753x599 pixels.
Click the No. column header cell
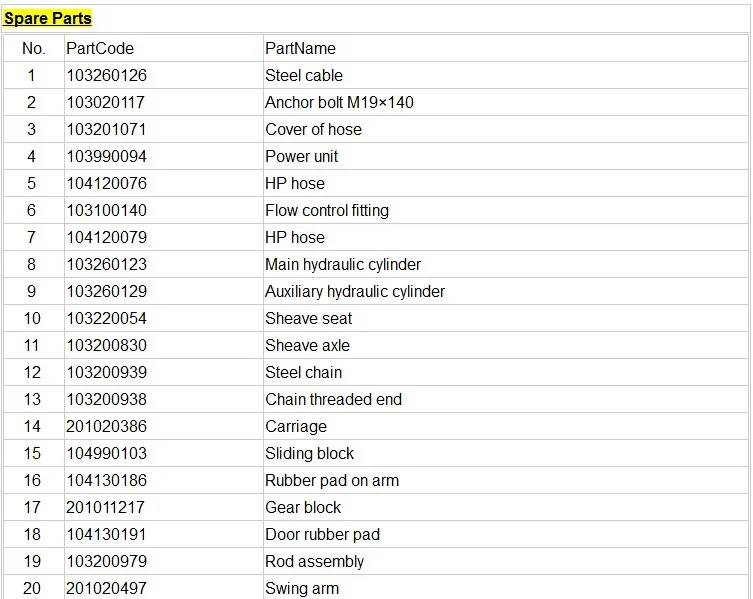point(33,48)
